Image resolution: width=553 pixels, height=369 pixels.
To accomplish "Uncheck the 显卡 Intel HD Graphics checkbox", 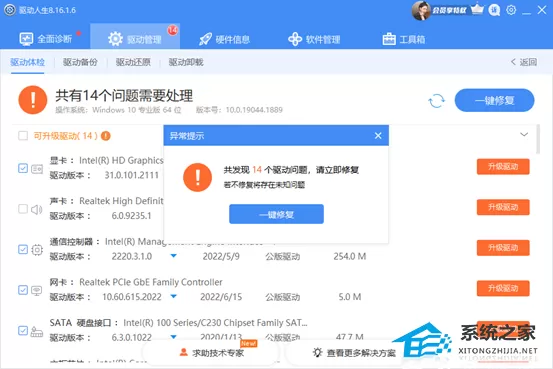I will tap(23, 168).
